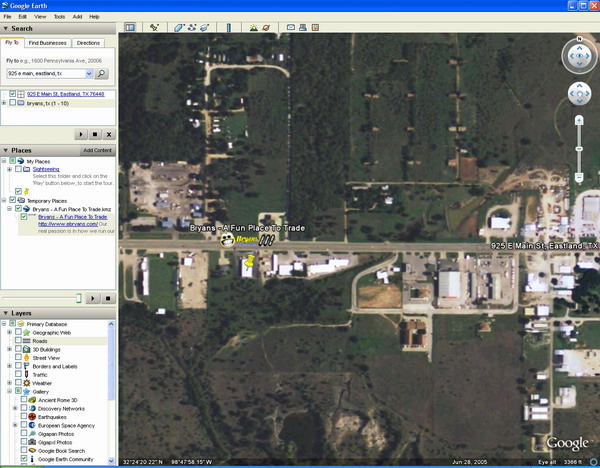
Task: Select the Add Image Overlay tool
Action: (x=205, y=28)
